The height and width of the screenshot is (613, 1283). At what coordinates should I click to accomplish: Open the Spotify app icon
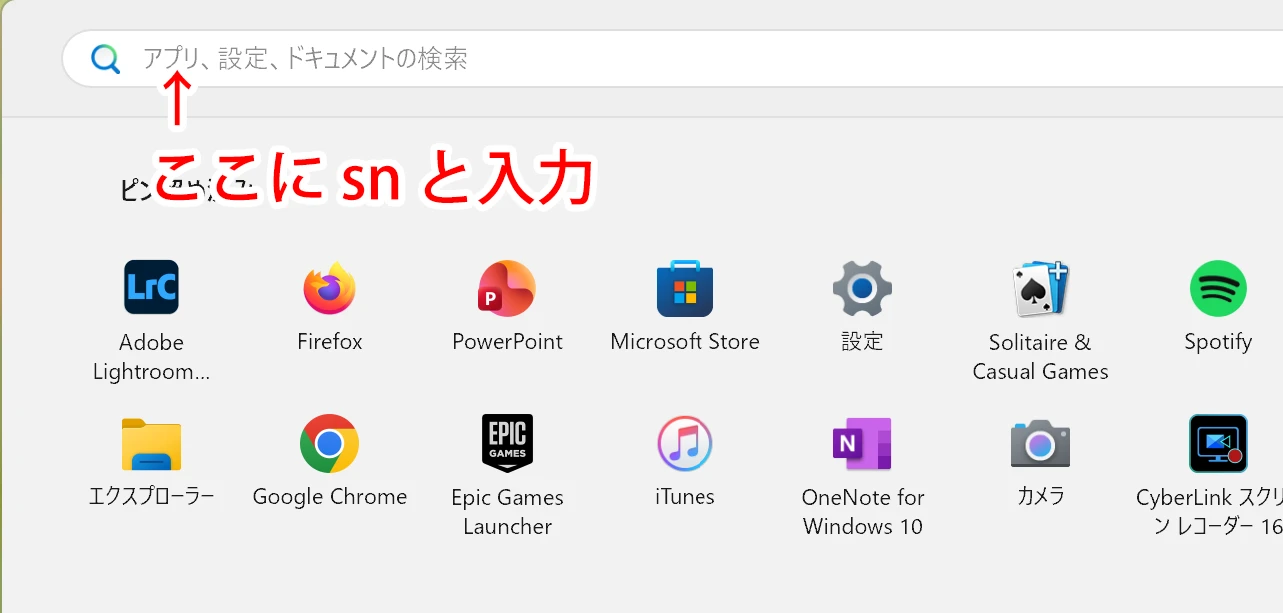pos(1218,289)
